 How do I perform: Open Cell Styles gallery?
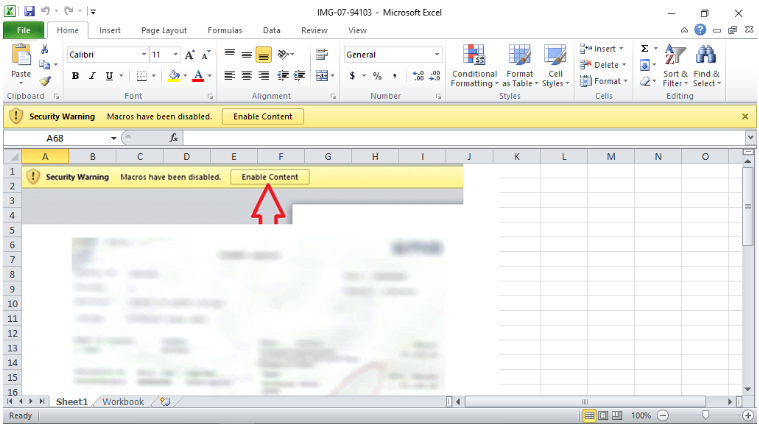tap(555, 65)
